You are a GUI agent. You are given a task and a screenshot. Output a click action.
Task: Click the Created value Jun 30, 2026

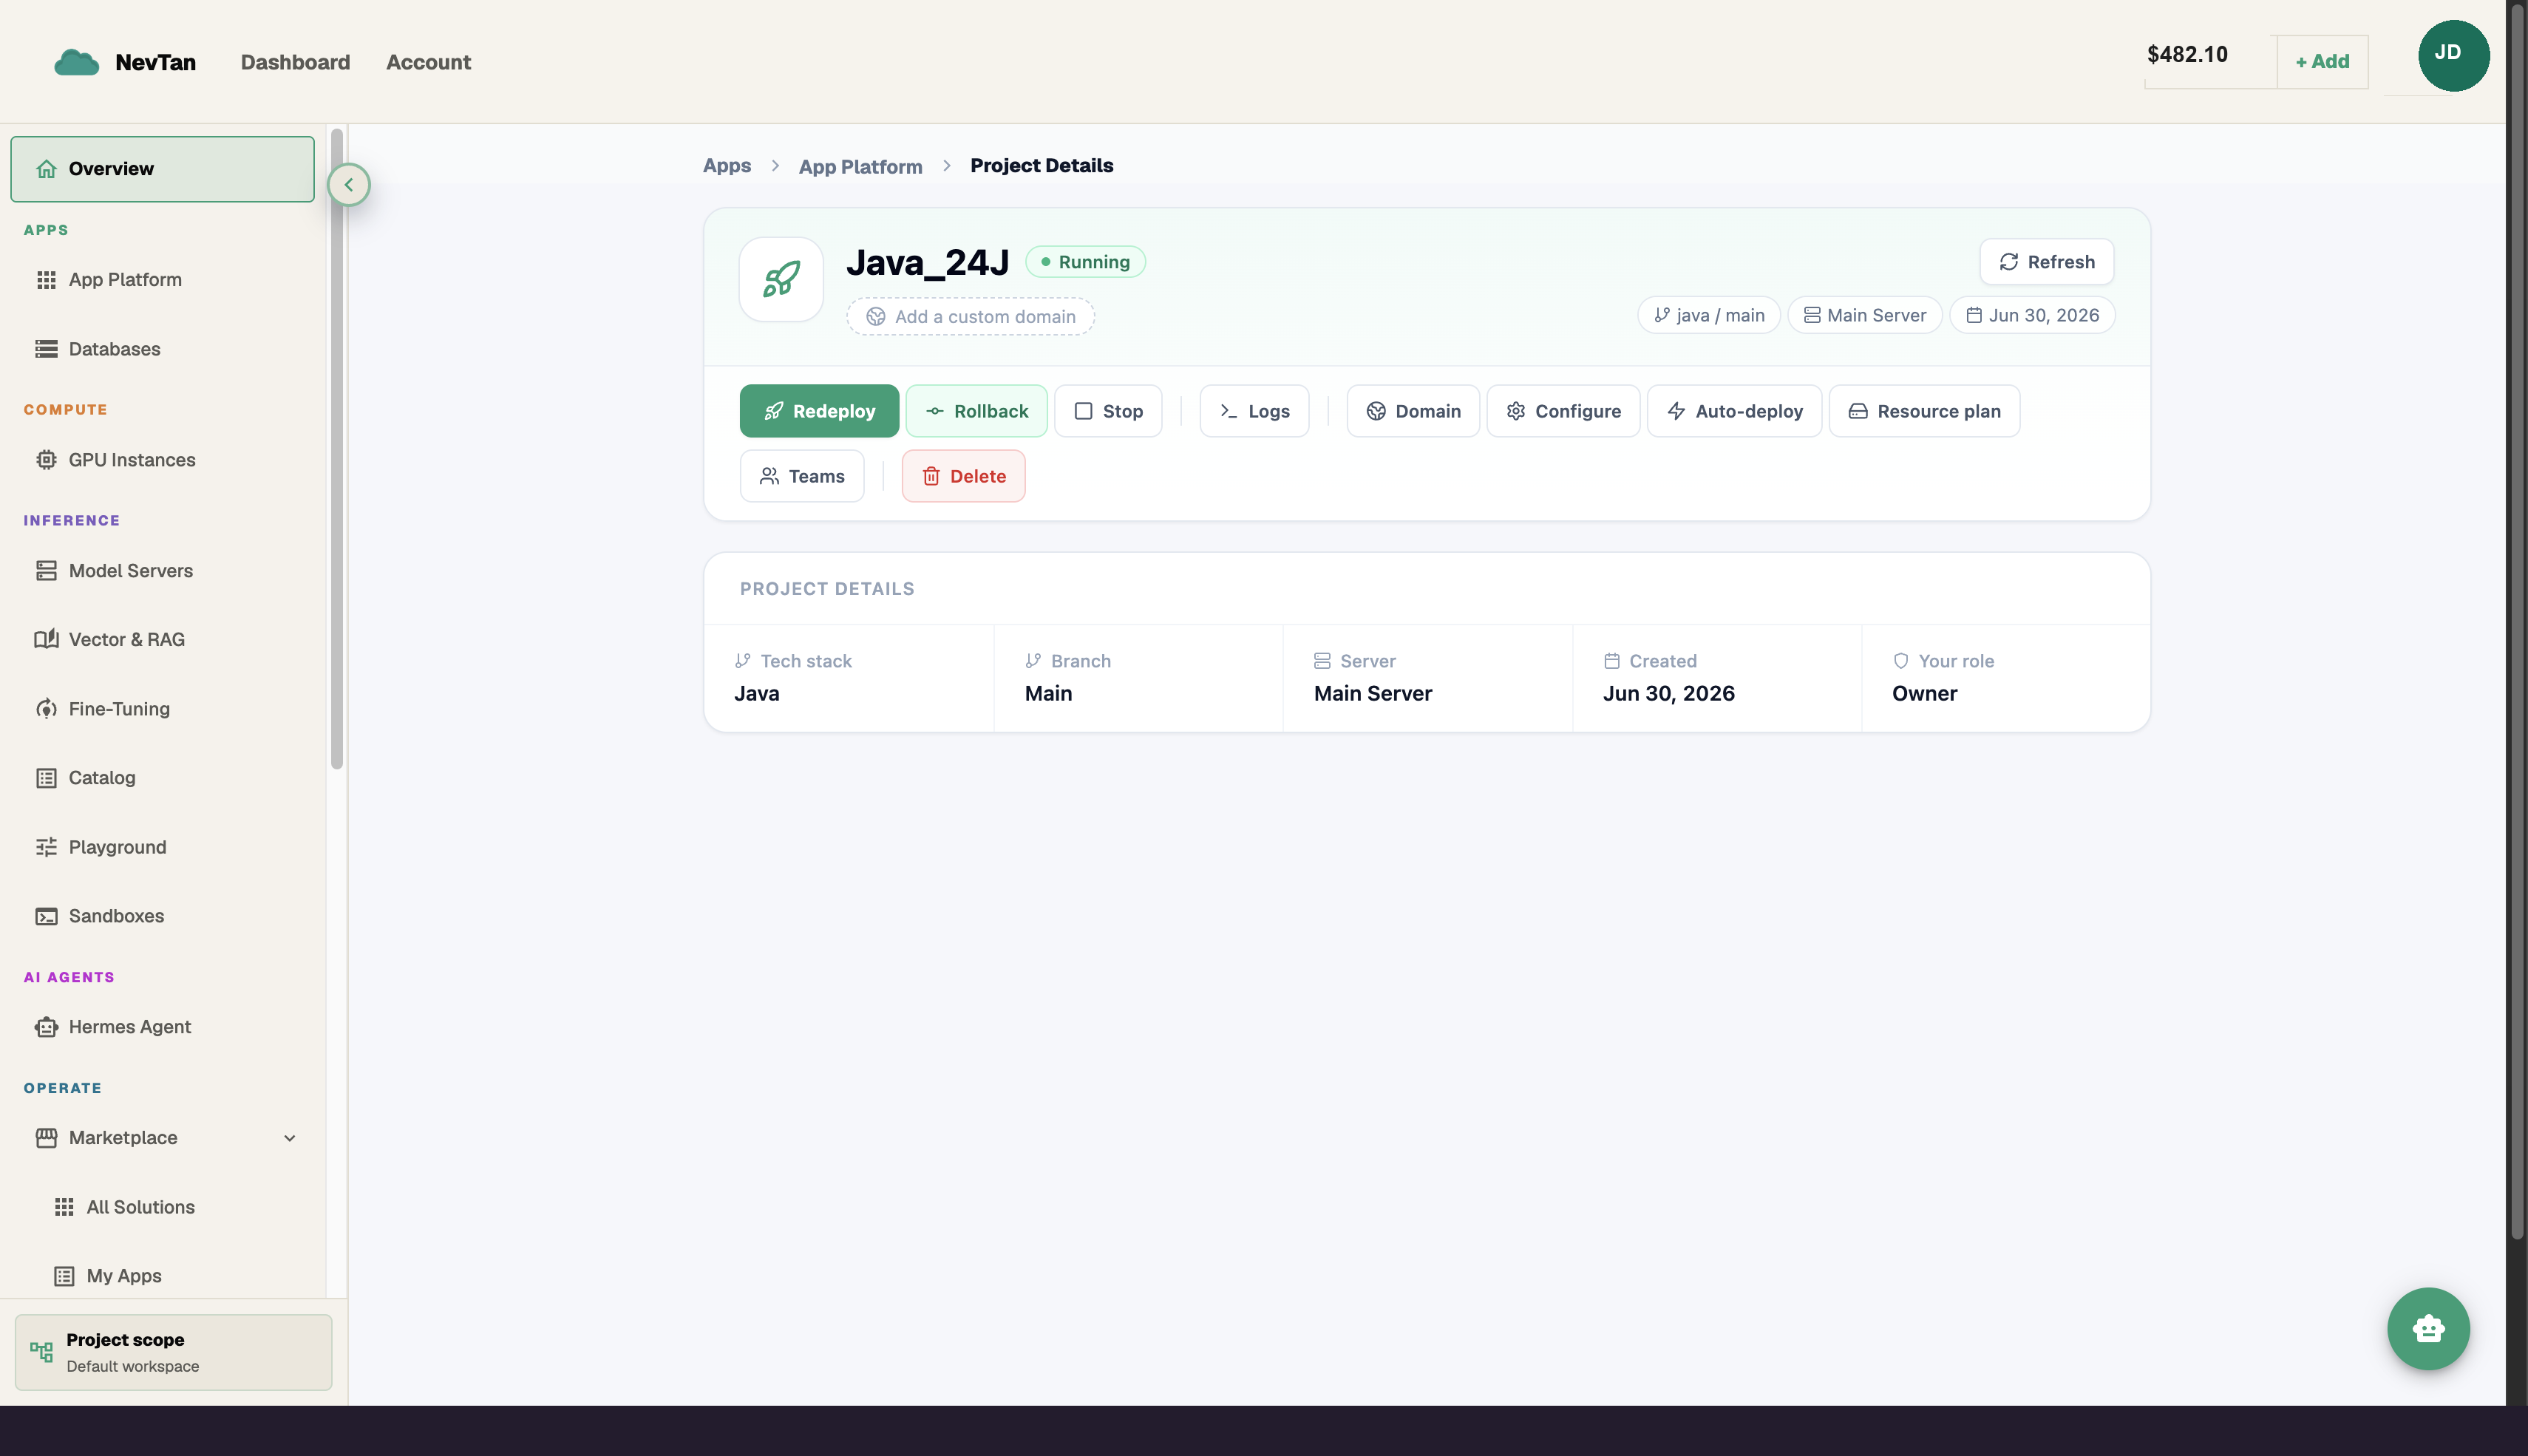point(1668,693)
